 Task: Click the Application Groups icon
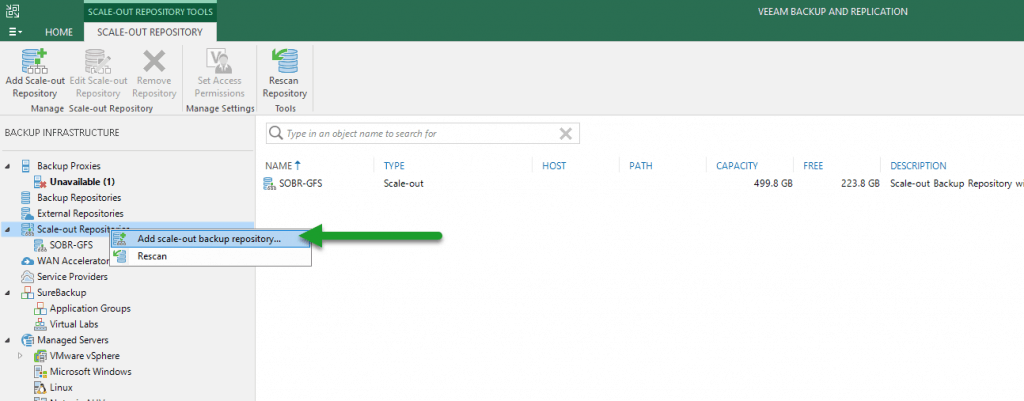pos(40,308)
